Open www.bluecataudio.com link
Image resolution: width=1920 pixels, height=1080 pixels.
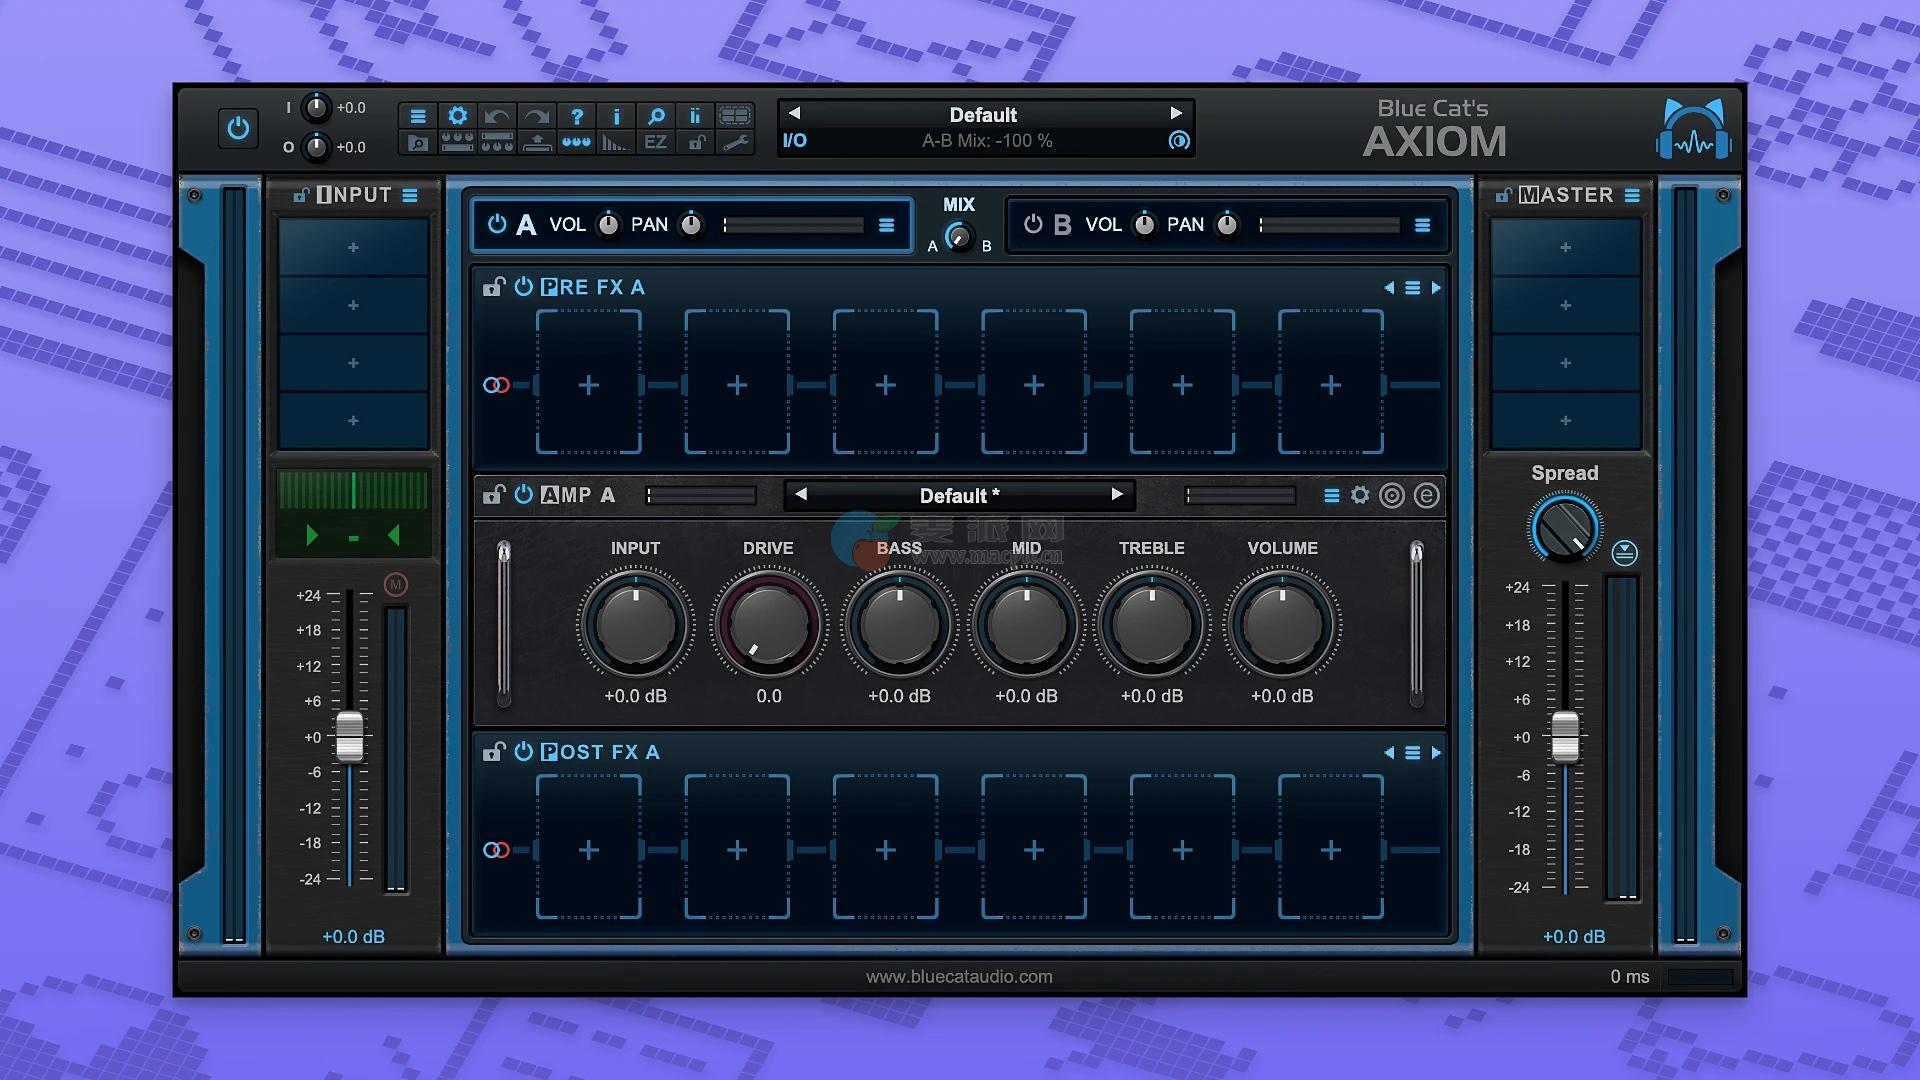point(959,976)
